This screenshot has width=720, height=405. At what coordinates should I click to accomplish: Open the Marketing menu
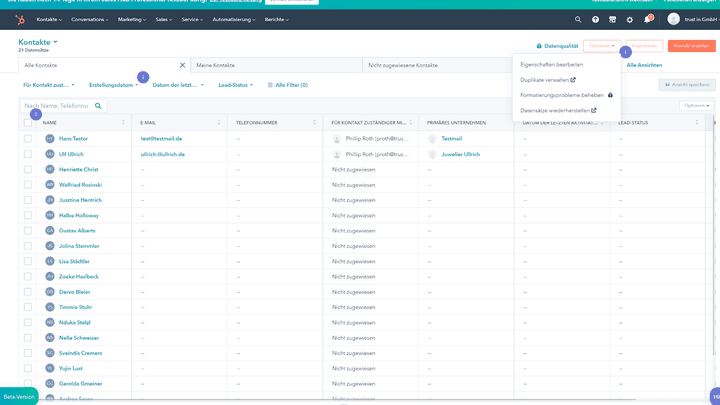point(132,20)
